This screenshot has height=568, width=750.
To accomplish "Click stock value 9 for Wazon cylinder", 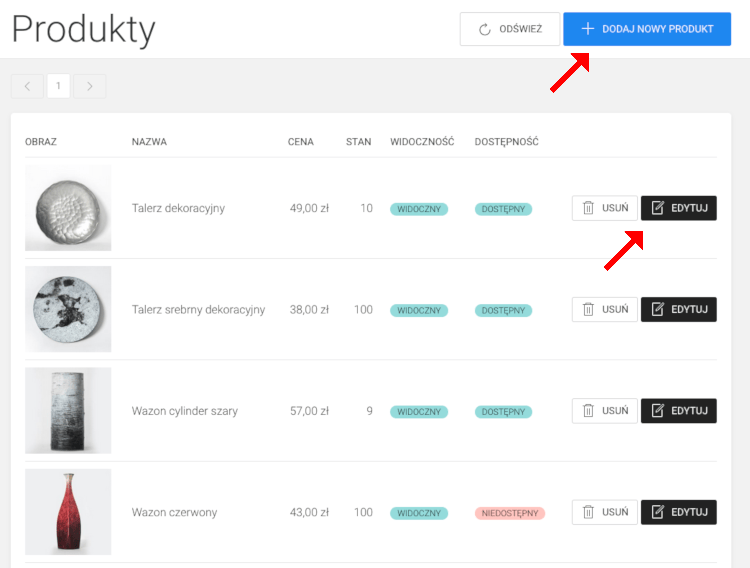I will (369, 412).
